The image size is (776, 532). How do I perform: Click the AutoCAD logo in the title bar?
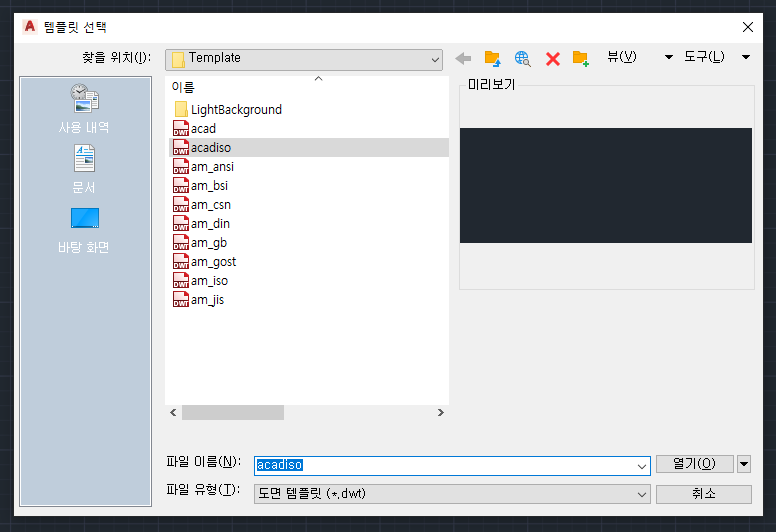[30, 26]
